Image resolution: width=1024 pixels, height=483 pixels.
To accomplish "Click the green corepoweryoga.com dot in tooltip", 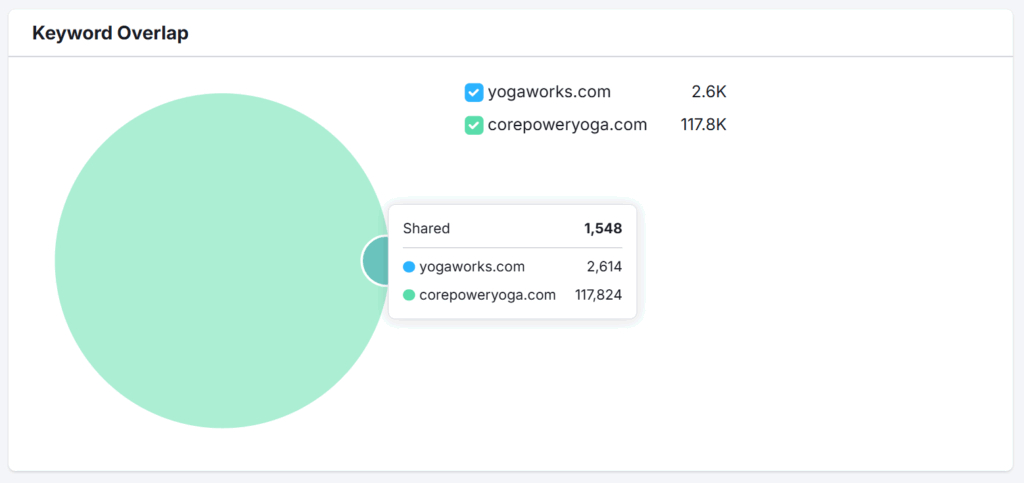I will 409,295.
